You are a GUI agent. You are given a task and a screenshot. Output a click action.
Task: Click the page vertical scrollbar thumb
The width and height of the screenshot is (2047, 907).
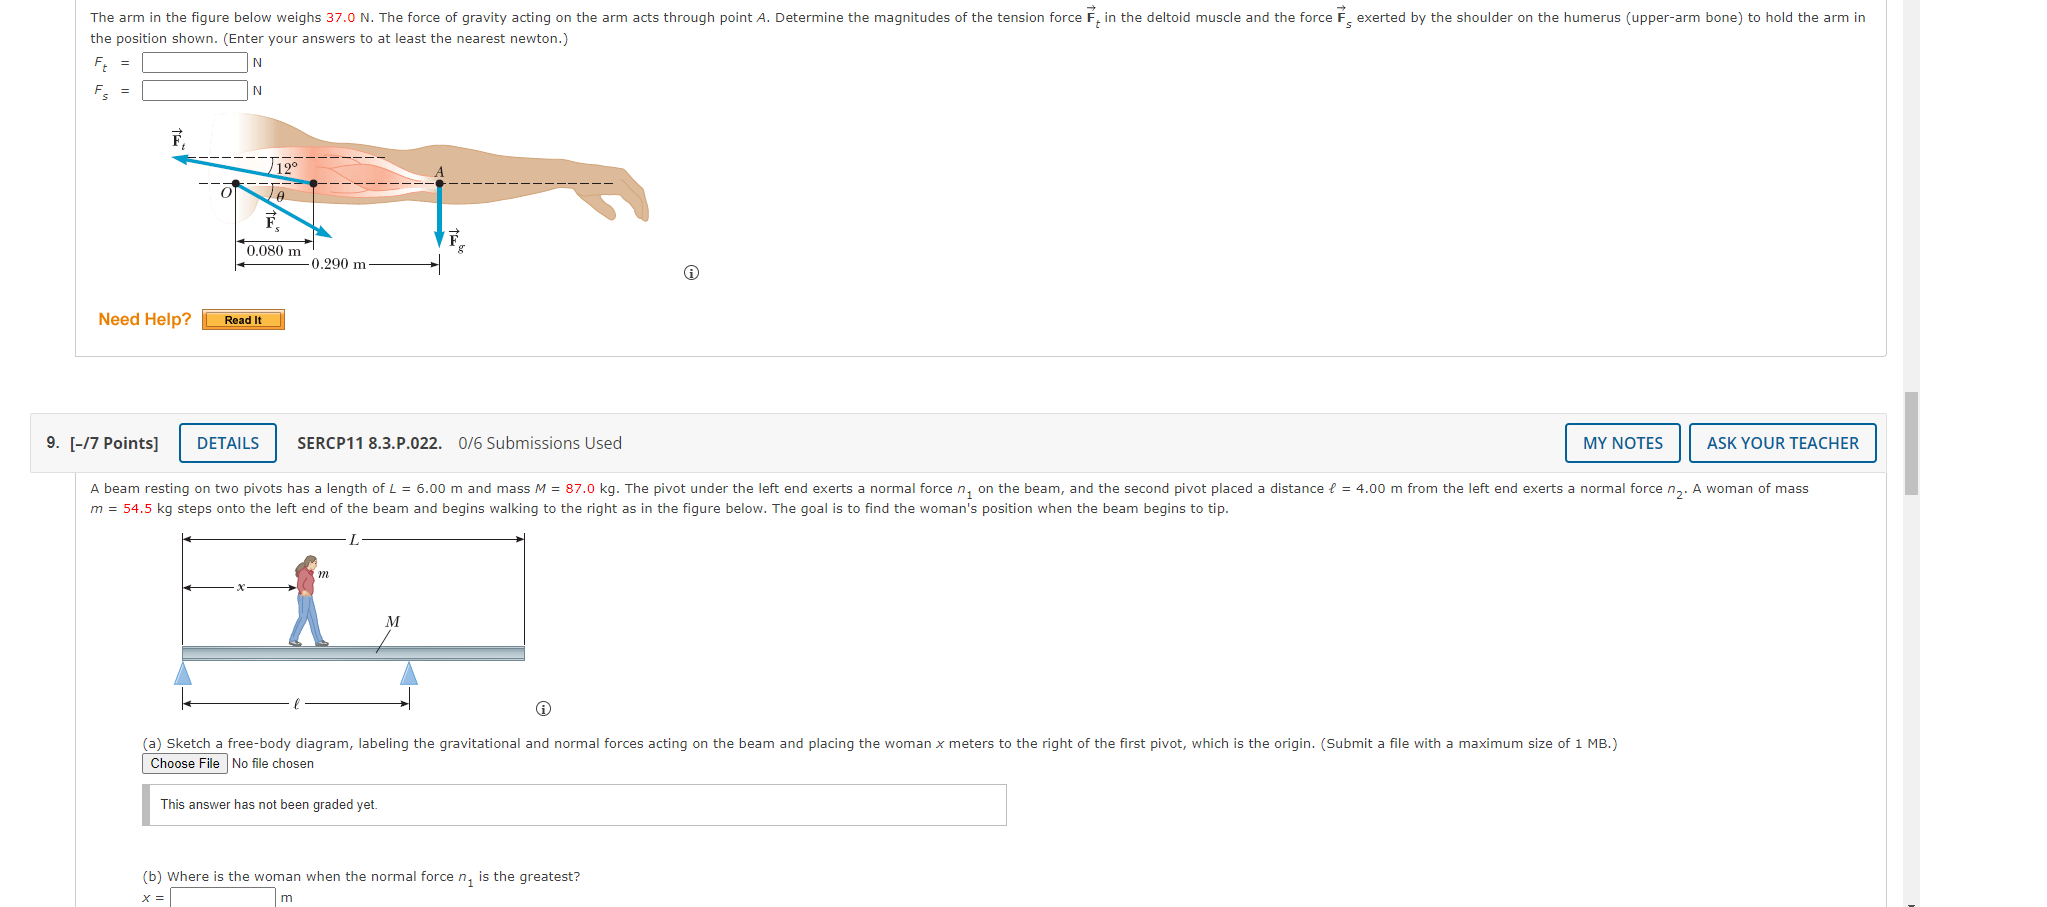(1911, 443)
